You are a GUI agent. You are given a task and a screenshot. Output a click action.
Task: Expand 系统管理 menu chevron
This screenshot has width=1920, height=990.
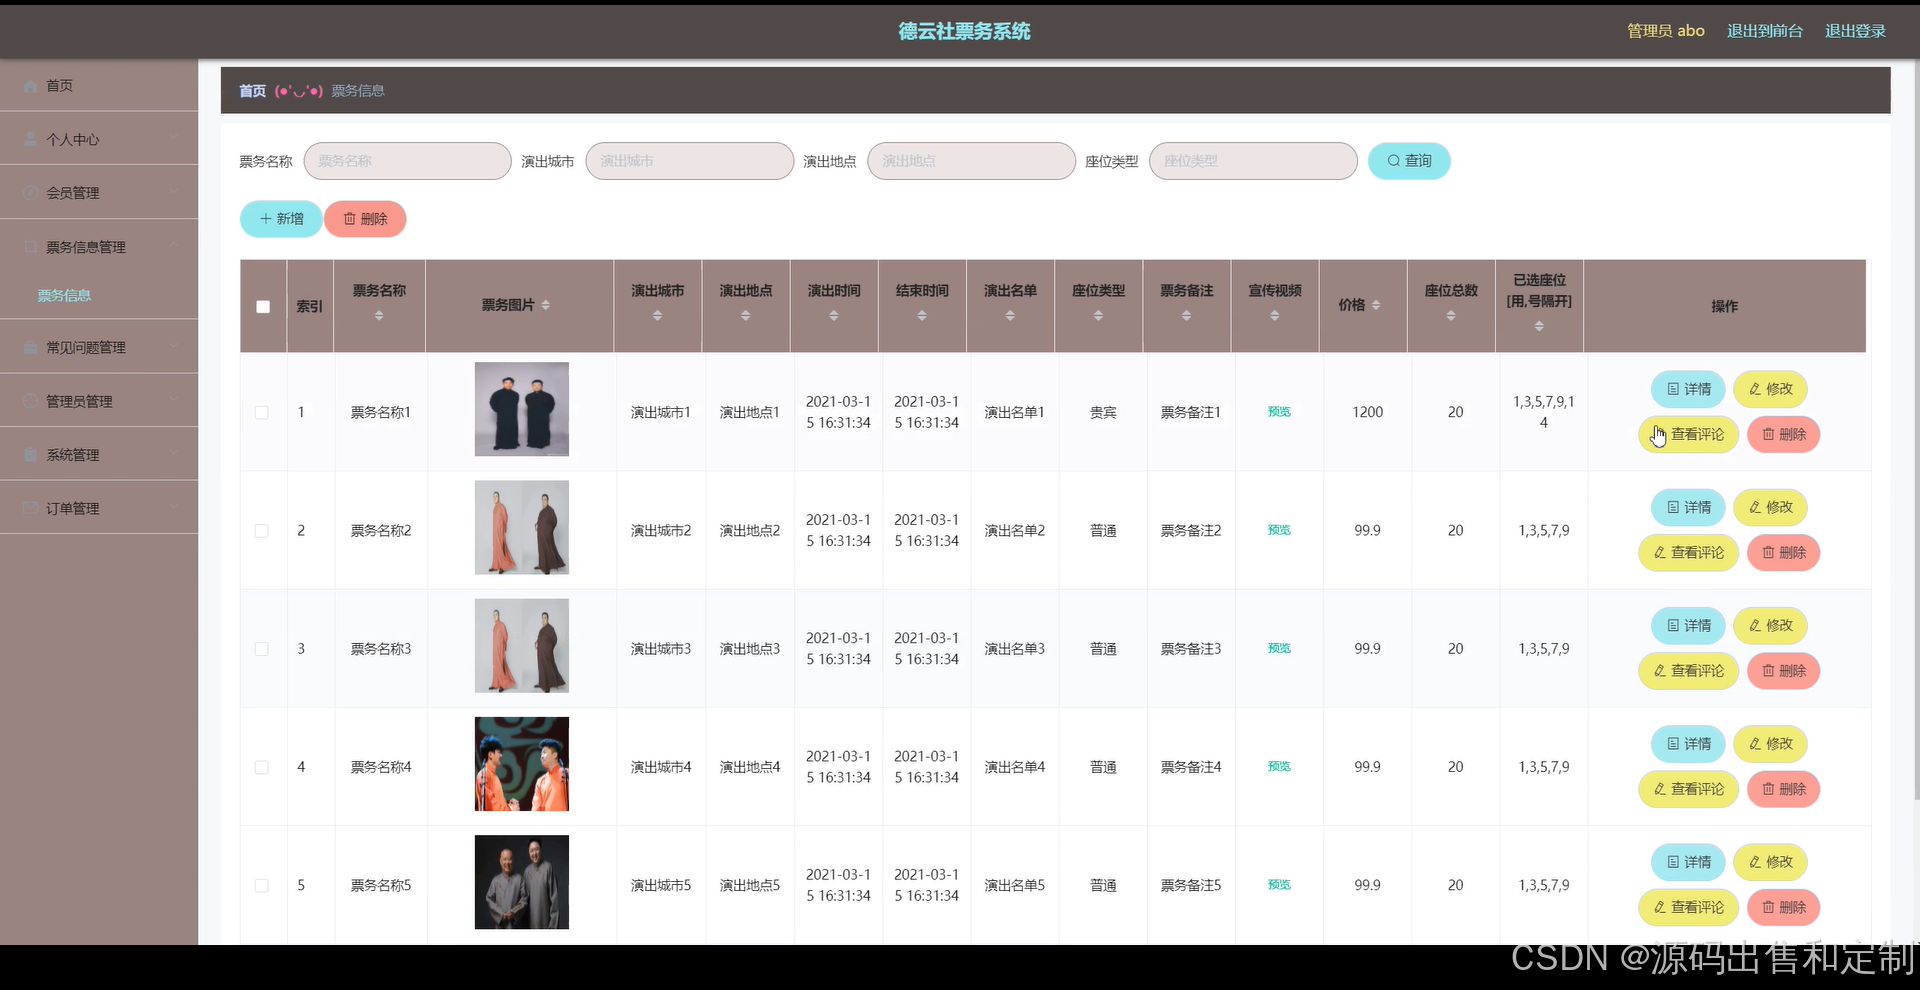(x=174, y=454)
